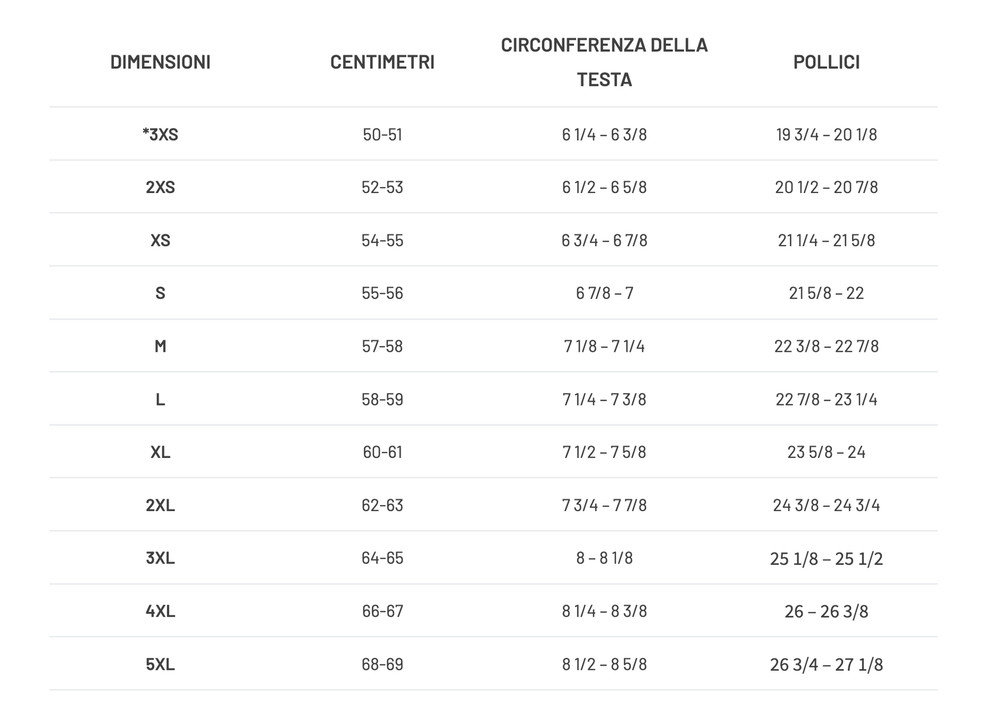Click the POLLICI column header
Screen dimensions: 1000x718
(826, 62)
